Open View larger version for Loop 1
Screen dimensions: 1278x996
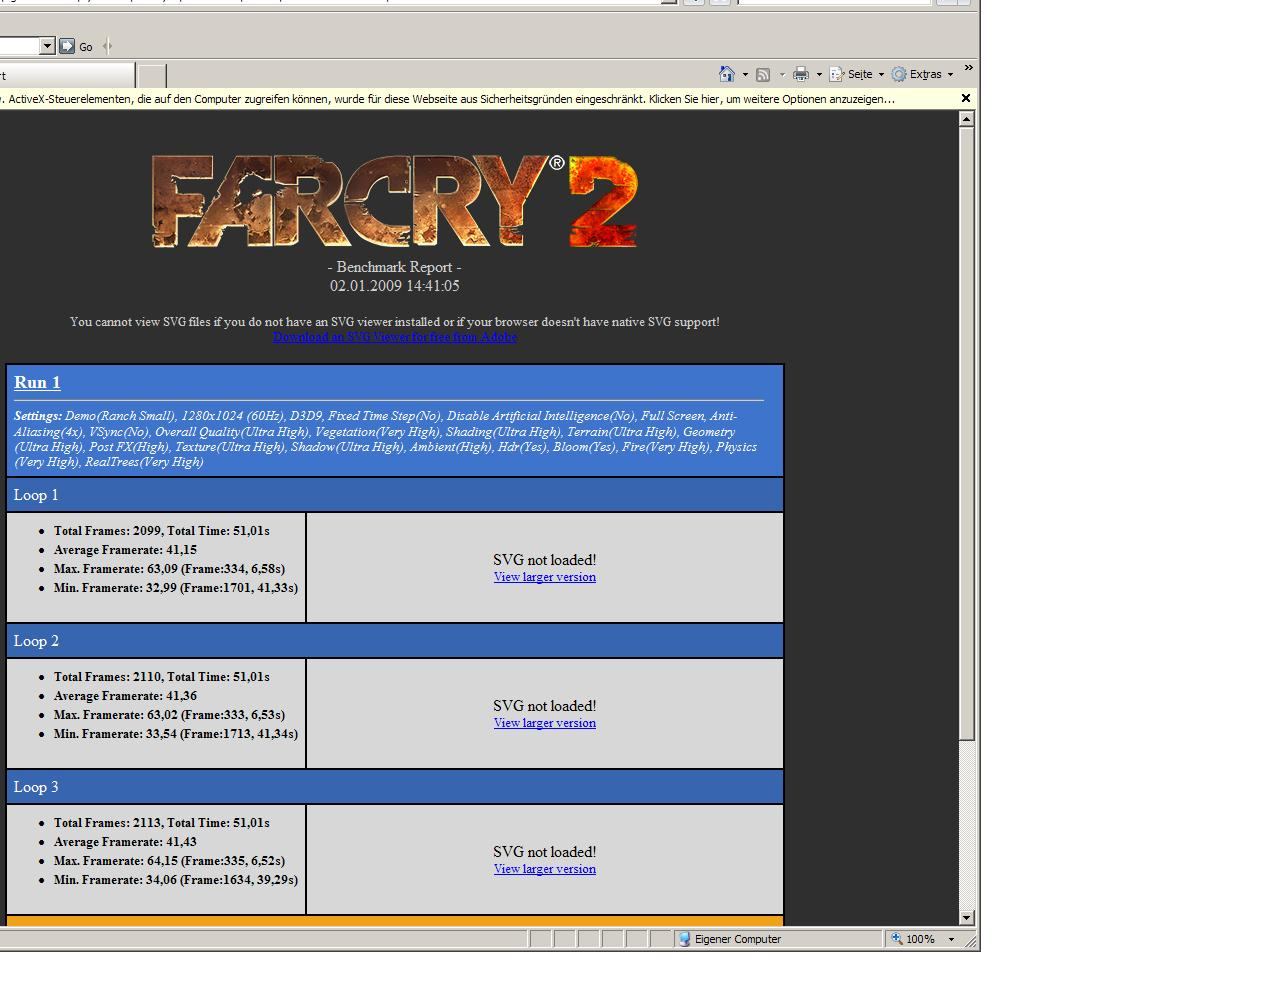pyautogui.click(x=545, y=577)
